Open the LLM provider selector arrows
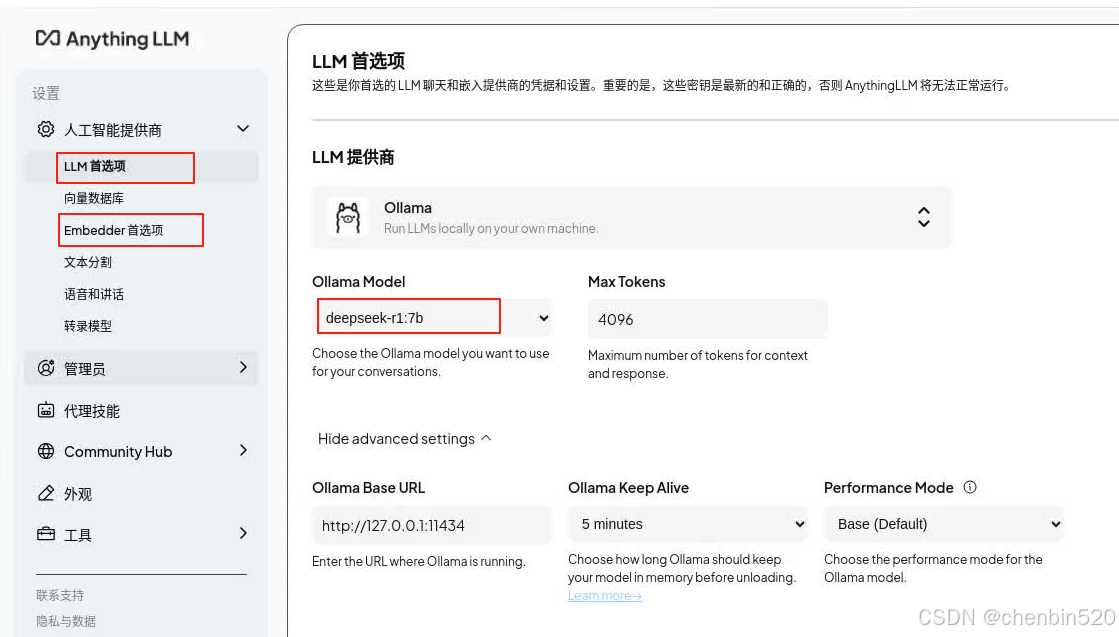The height and width of the screenshot is (637, 1119). tap(923, 217)
